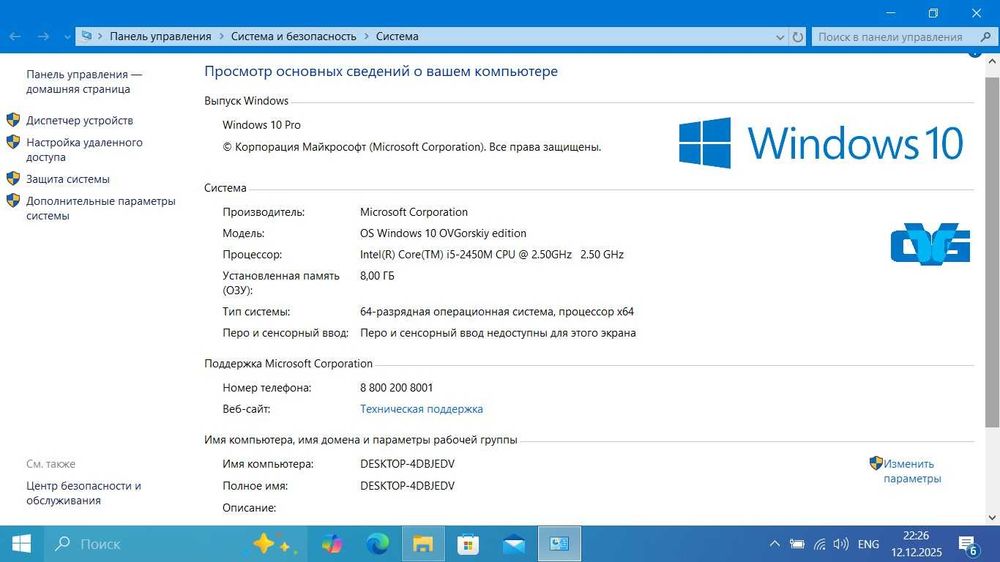Viewport: 1000px width, 562px height.
Task: Go back using the back arrow
Action: click(15, 36)
